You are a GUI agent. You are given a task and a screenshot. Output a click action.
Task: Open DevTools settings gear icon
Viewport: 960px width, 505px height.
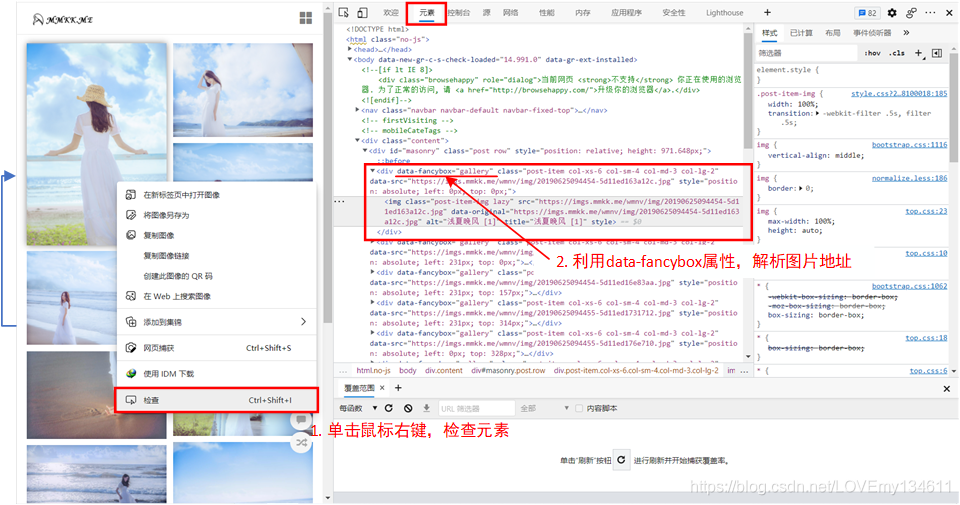coord(892,13)
